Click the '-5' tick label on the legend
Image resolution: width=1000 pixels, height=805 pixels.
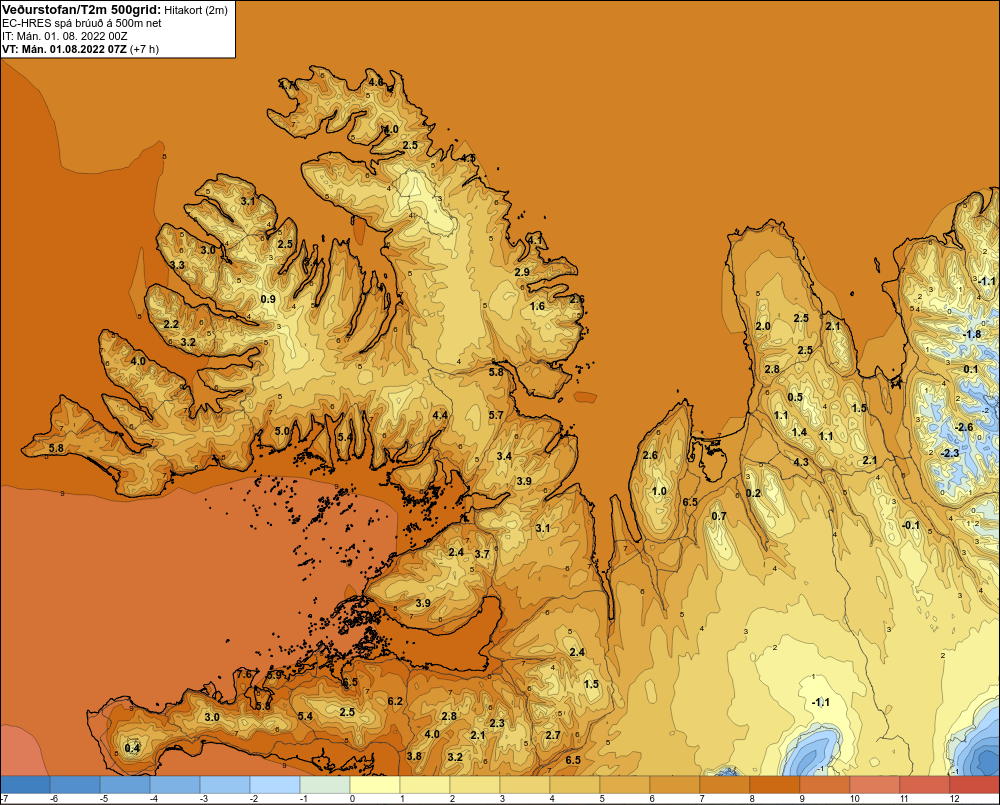point(103,799)
